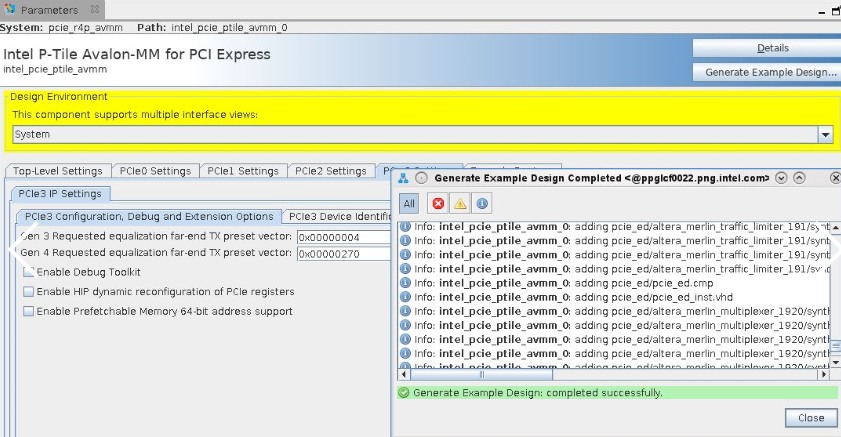
Task: Enable Prefetchable Memory 64-bit address support
Action: point(29,311)
